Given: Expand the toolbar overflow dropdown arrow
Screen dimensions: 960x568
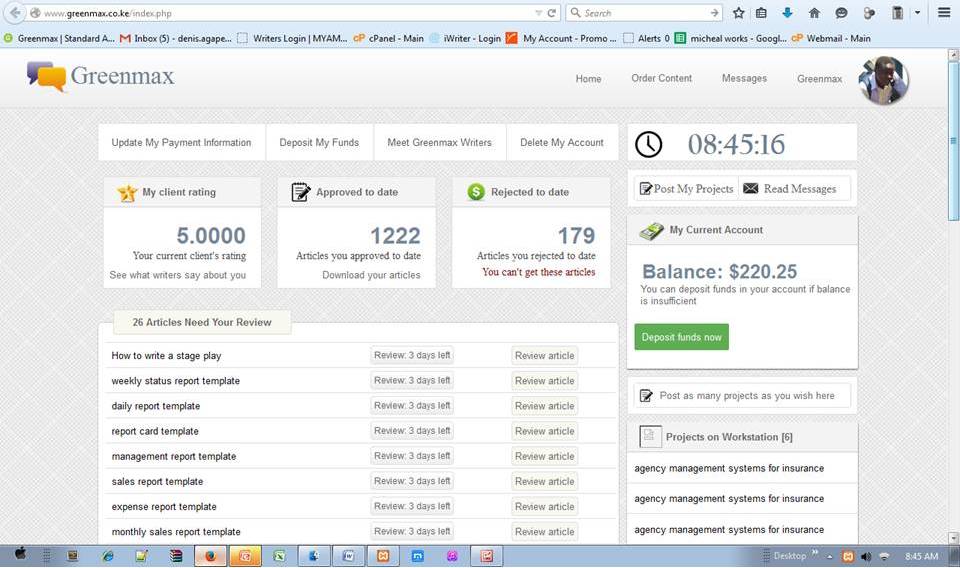Looking at the screenshot, I should [917, 13].
